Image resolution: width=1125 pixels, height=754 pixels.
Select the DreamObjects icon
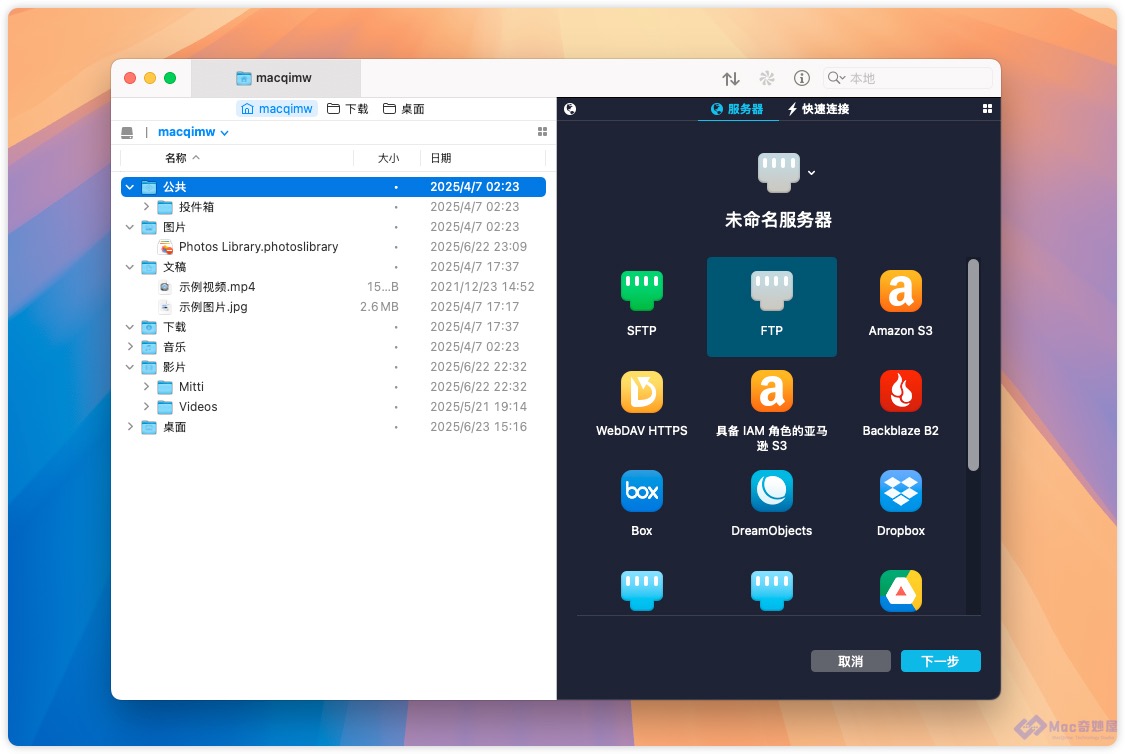pyautogui.click(x=771, y=491)
